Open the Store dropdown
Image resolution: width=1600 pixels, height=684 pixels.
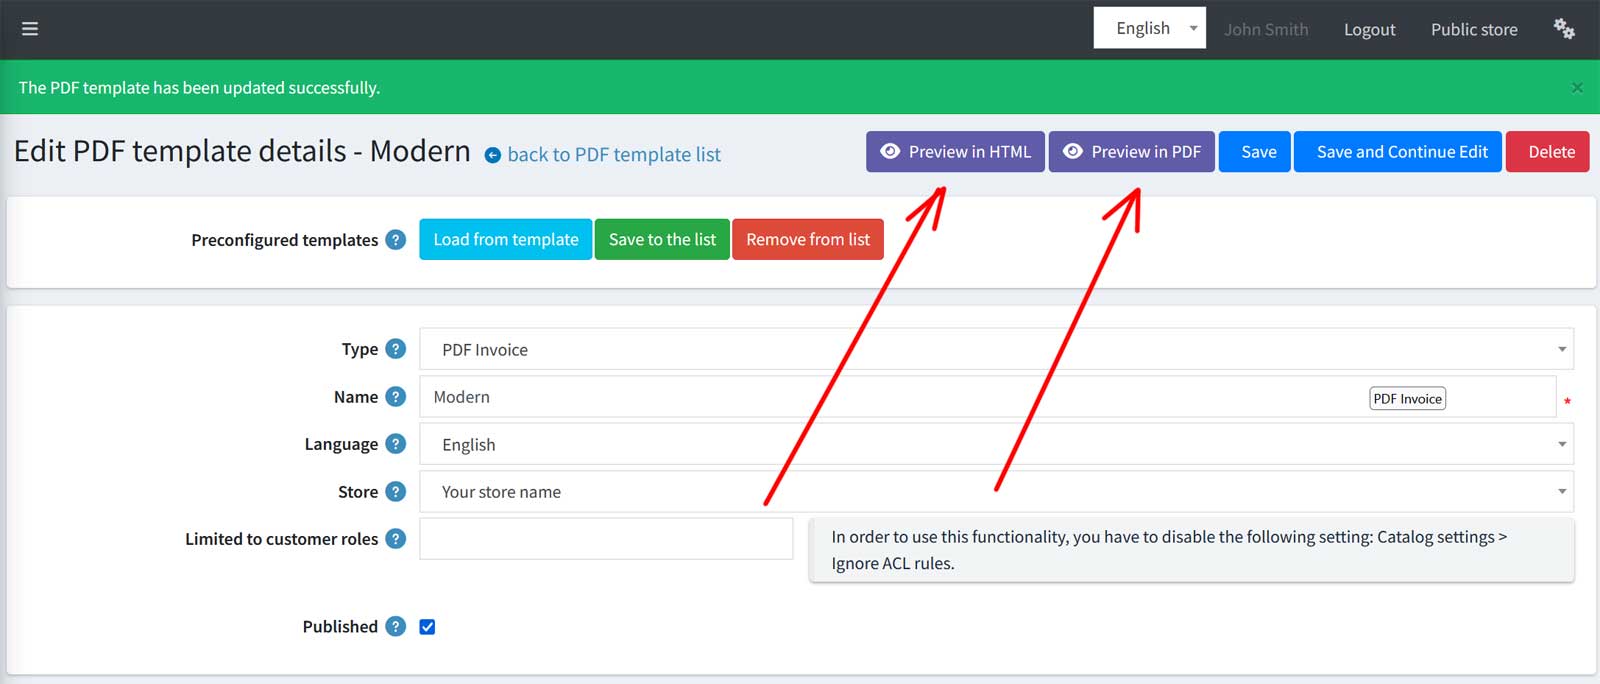point(995,492)
